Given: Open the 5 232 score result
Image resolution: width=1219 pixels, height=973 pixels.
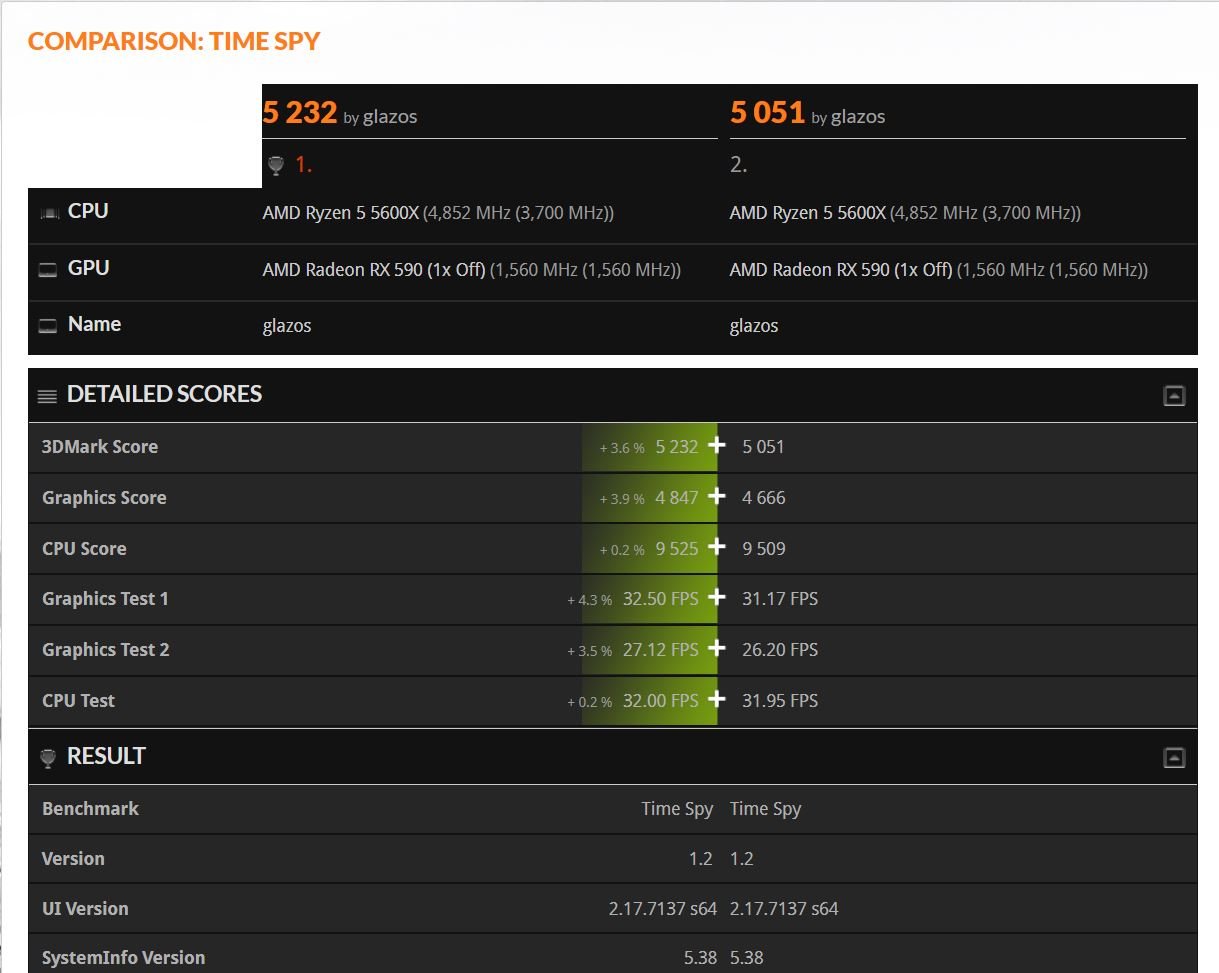Looking at the screenshot, I should (x=300, y=112).
